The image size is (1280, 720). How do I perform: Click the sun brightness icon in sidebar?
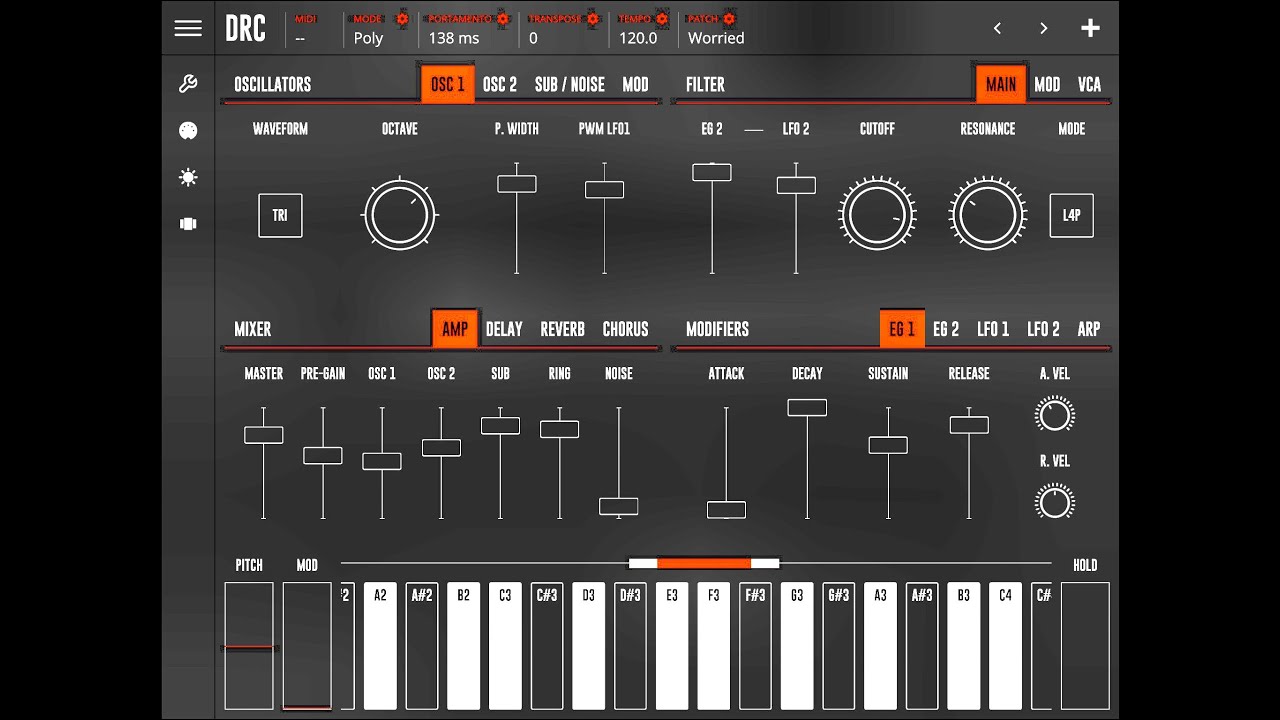(x=188, y=177)
